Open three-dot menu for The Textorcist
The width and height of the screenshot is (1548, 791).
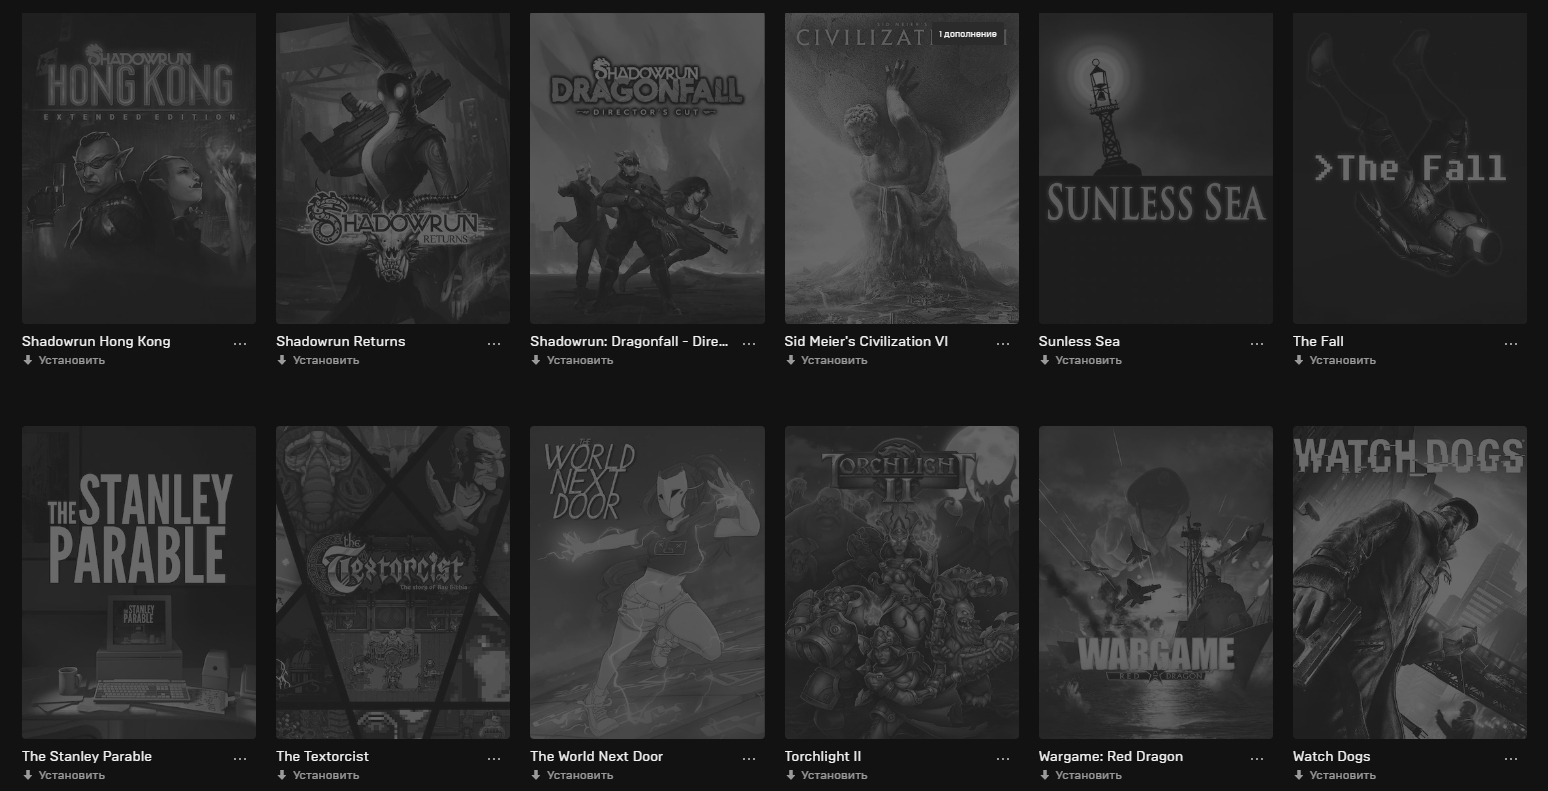(x=494, y=758)
